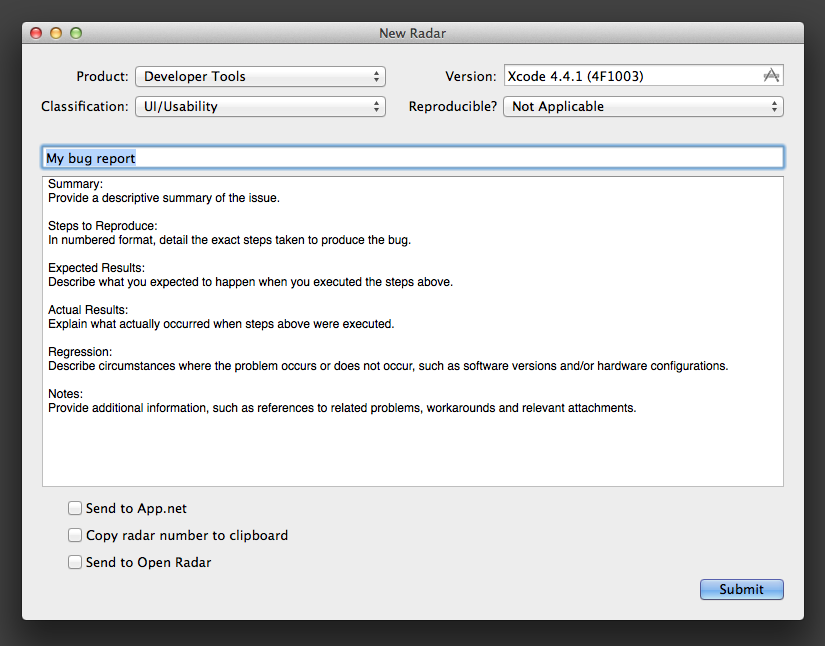
Task: Click the line starting 'In numbered format, detail'
Action: coord(229,240)
